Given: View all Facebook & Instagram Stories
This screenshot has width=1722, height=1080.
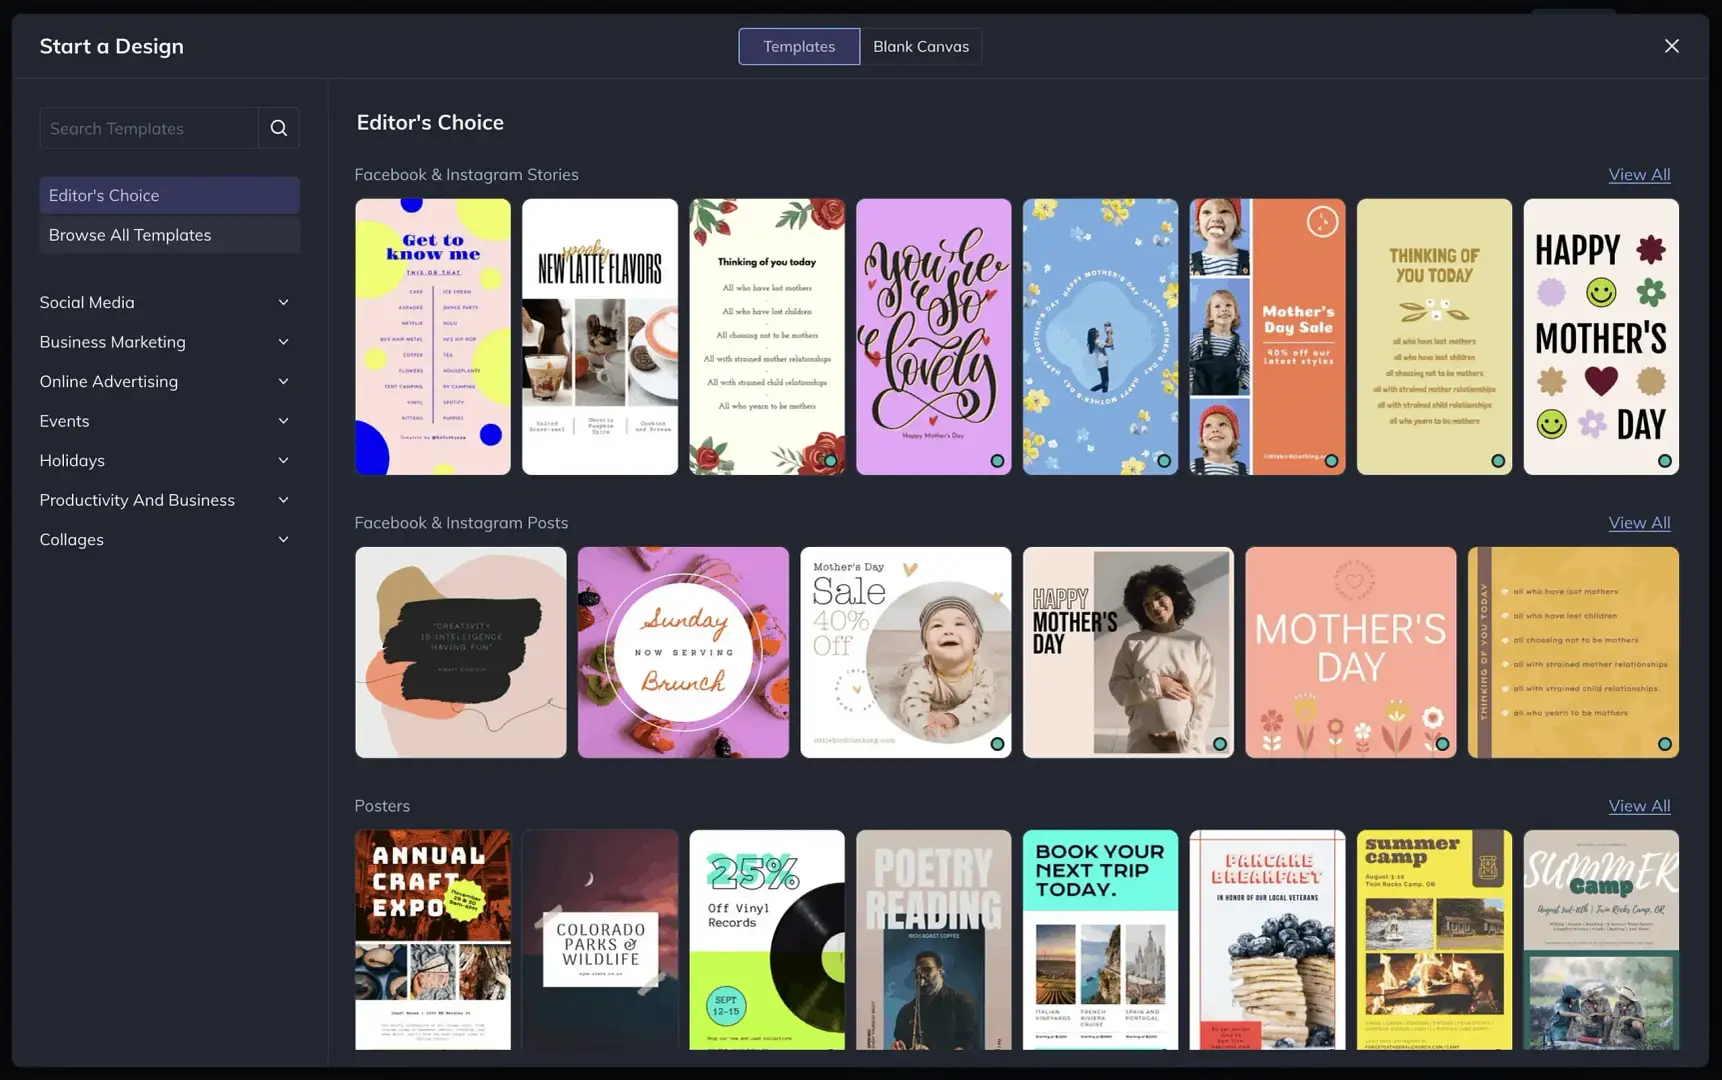Looking at the screenshot, I should pos(1638,174).
